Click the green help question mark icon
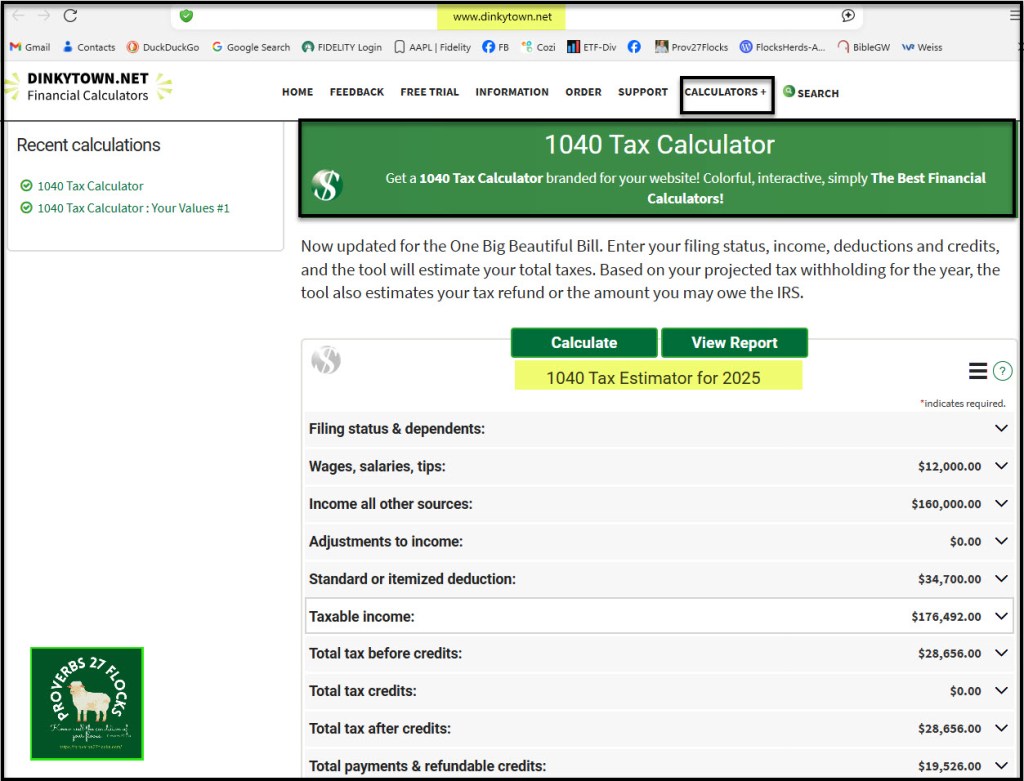 click(1003, 371)
